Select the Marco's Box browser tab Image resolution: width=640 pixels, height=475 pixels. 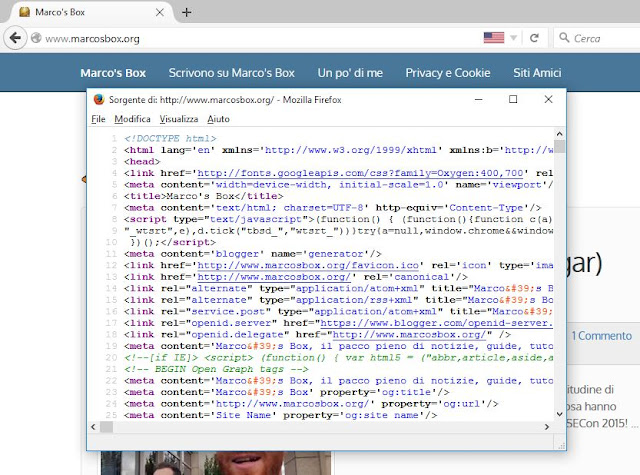91,12
